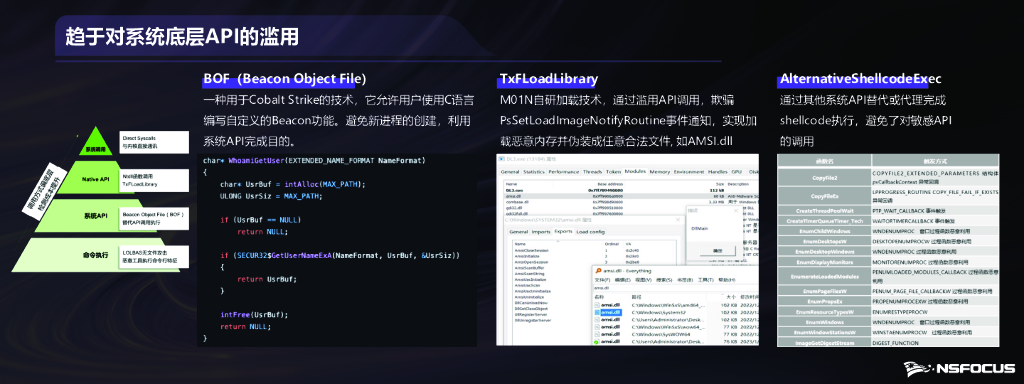This screenshot has width=1024, height=384.
Task: Click the 命令执行 pyramid base tier
Action: pos(95,256)
